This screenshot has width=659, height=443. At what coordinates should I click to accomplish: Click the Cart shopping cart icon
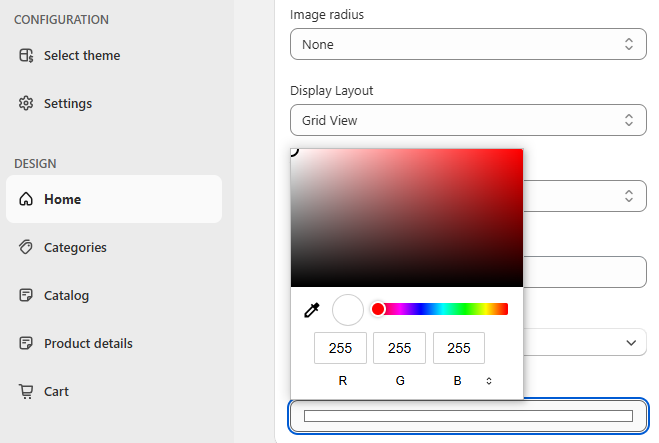(26, 391)
